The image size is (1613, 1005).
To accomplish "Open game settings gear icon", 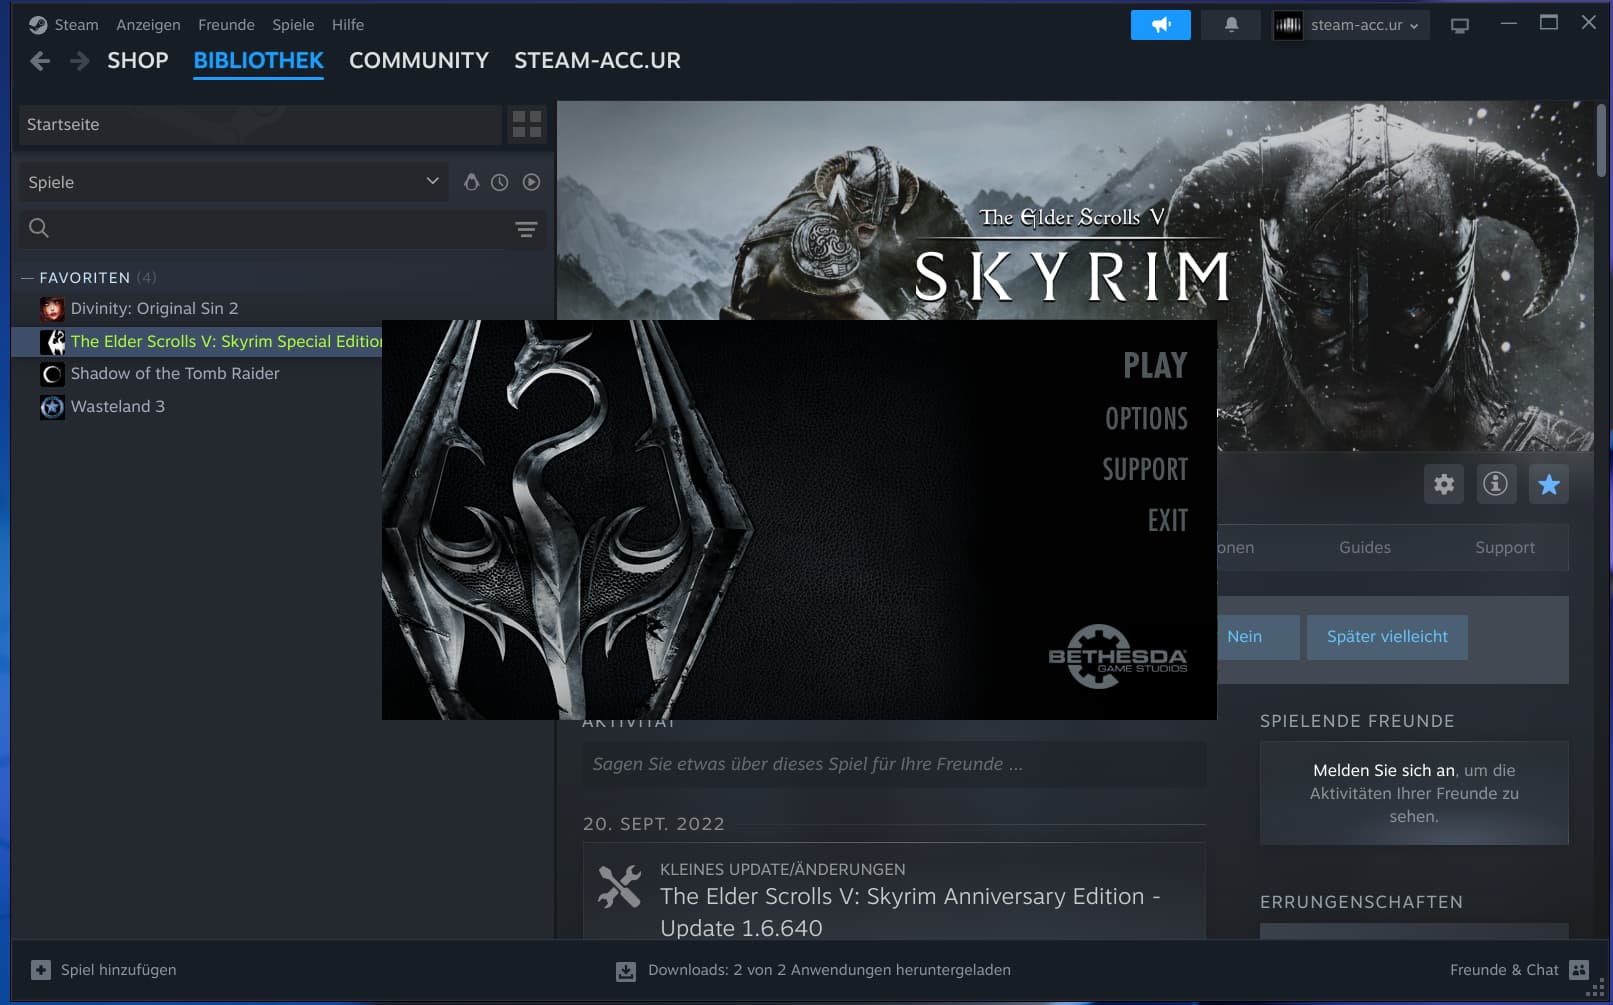I will click(x=1444, y=484).
